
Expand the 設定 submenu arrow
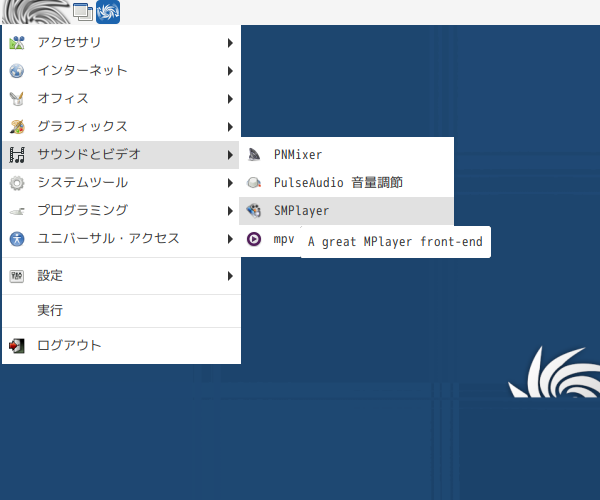[x=230, y=276]
